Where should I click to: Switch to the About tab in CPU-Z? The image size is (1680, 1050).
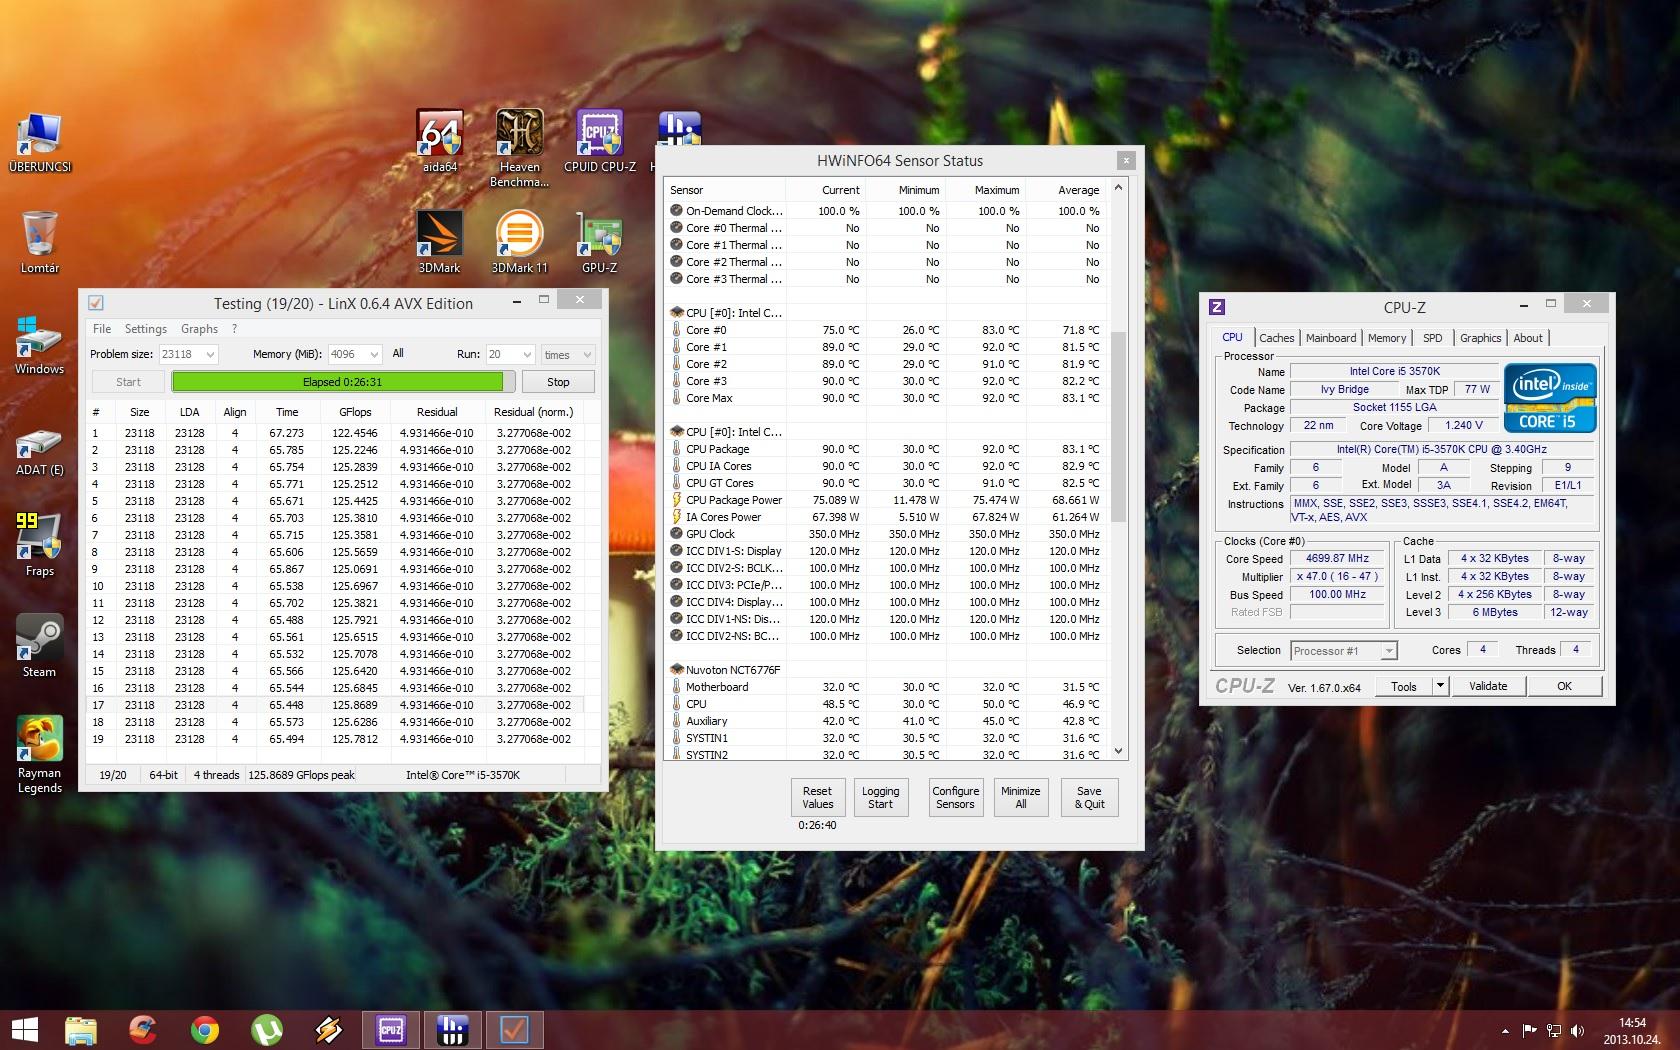tap(1528, 338)
